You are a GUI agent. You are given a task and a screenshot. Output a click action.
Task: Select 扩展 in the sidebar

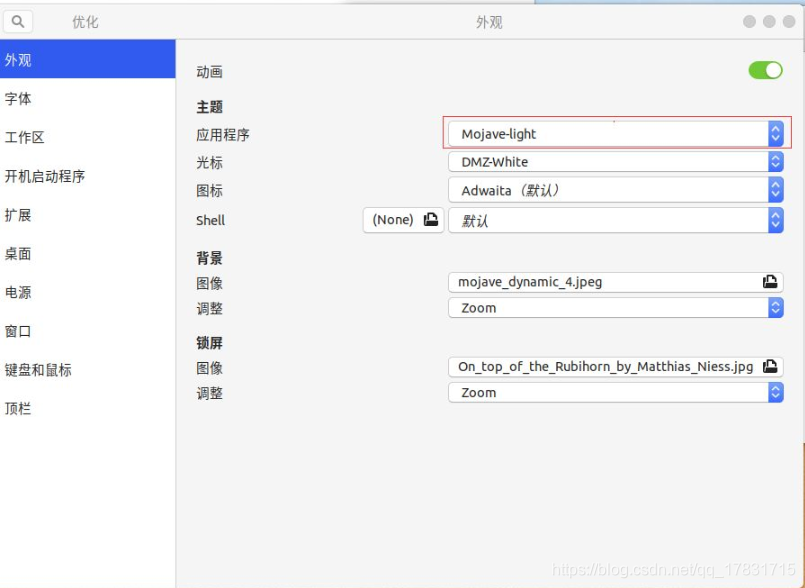[87, 215]
